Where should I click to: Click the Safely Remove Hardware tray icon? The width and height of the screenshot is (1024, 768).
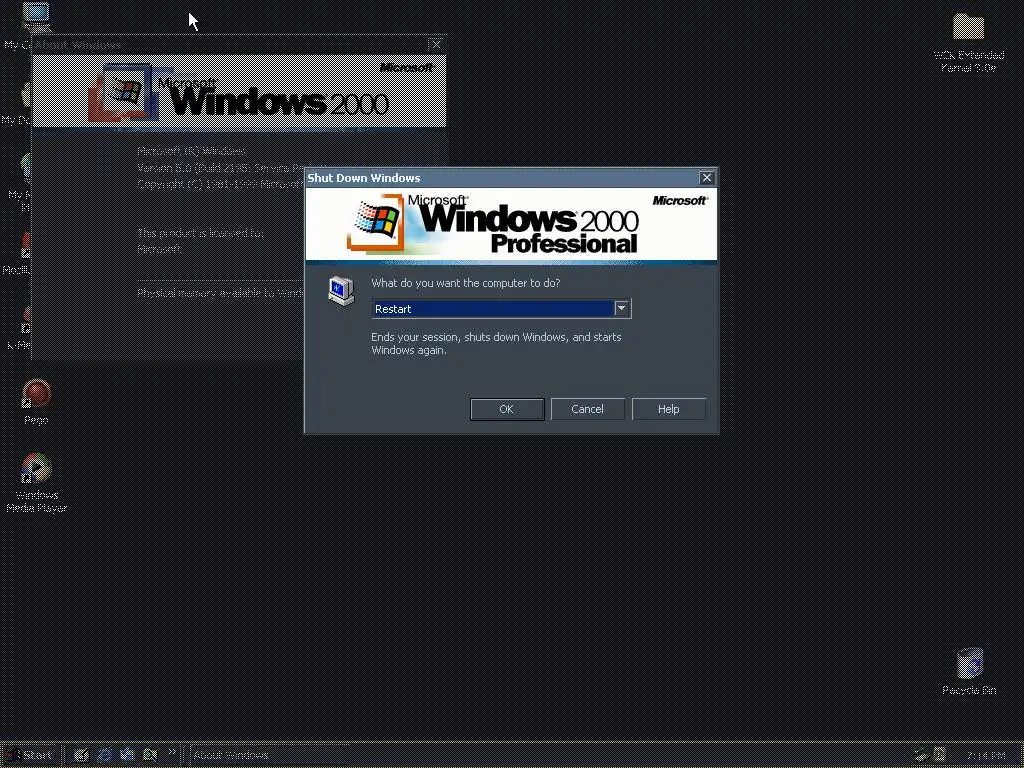click(x=921, y=755)
